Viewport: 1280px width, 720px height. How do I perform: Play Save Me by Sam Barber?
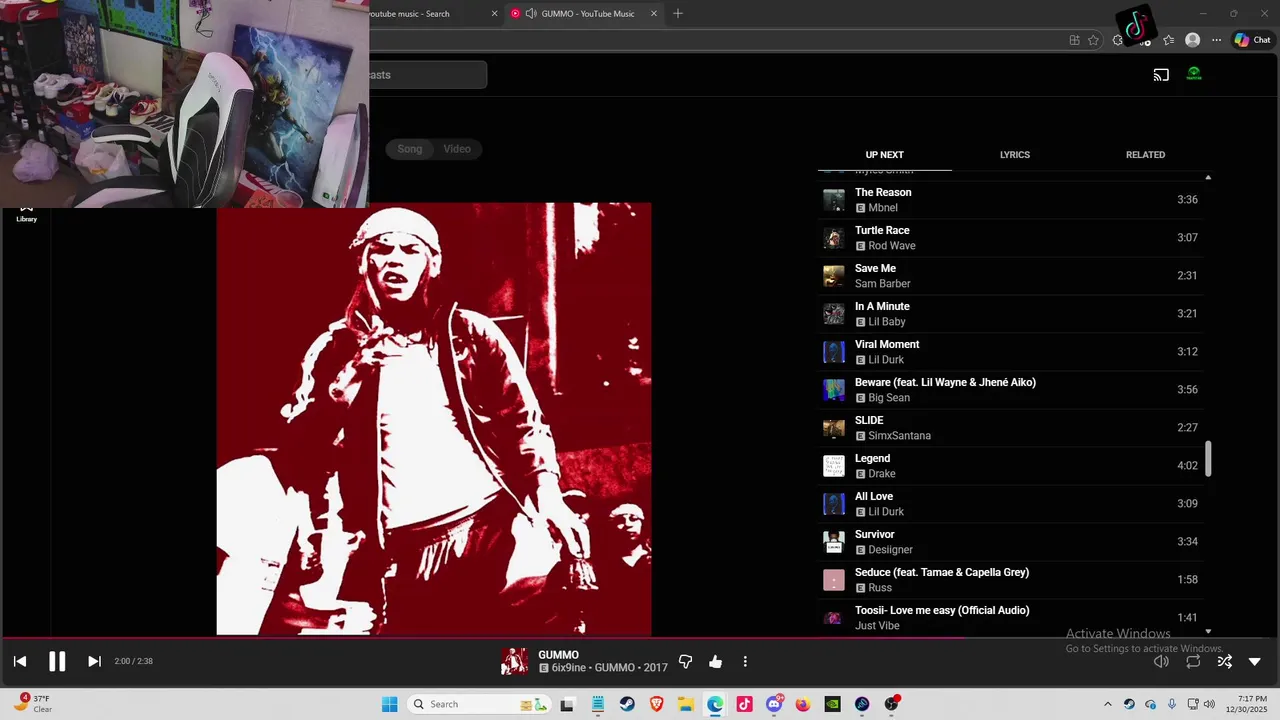[x=1010, y=276]
